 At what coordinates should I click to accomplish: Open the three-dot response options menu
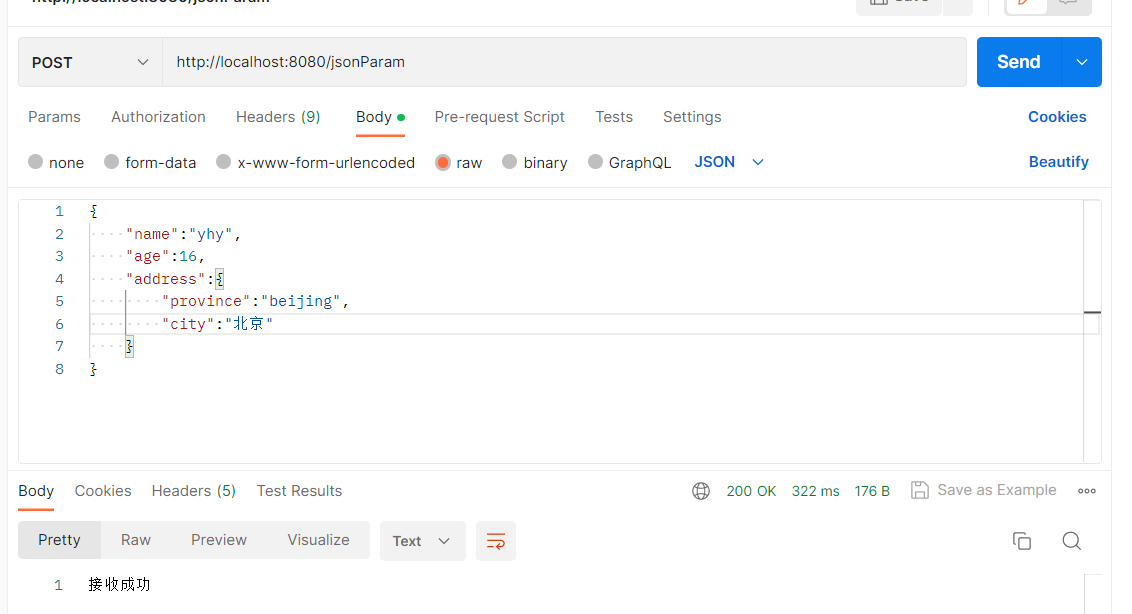(1086, 490)
